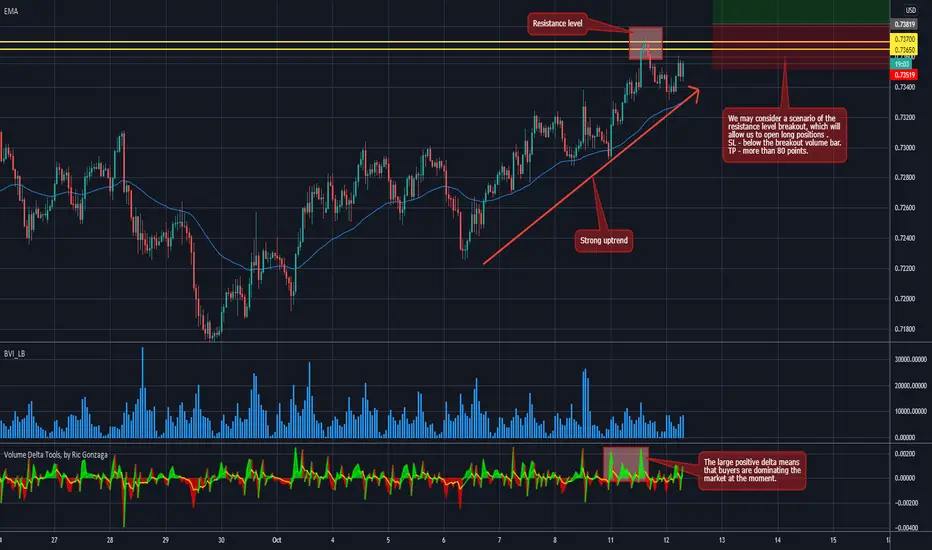Screen dimensions: 932x550
Task: Click date 4 on the time axis
Action: click(332, 540)
